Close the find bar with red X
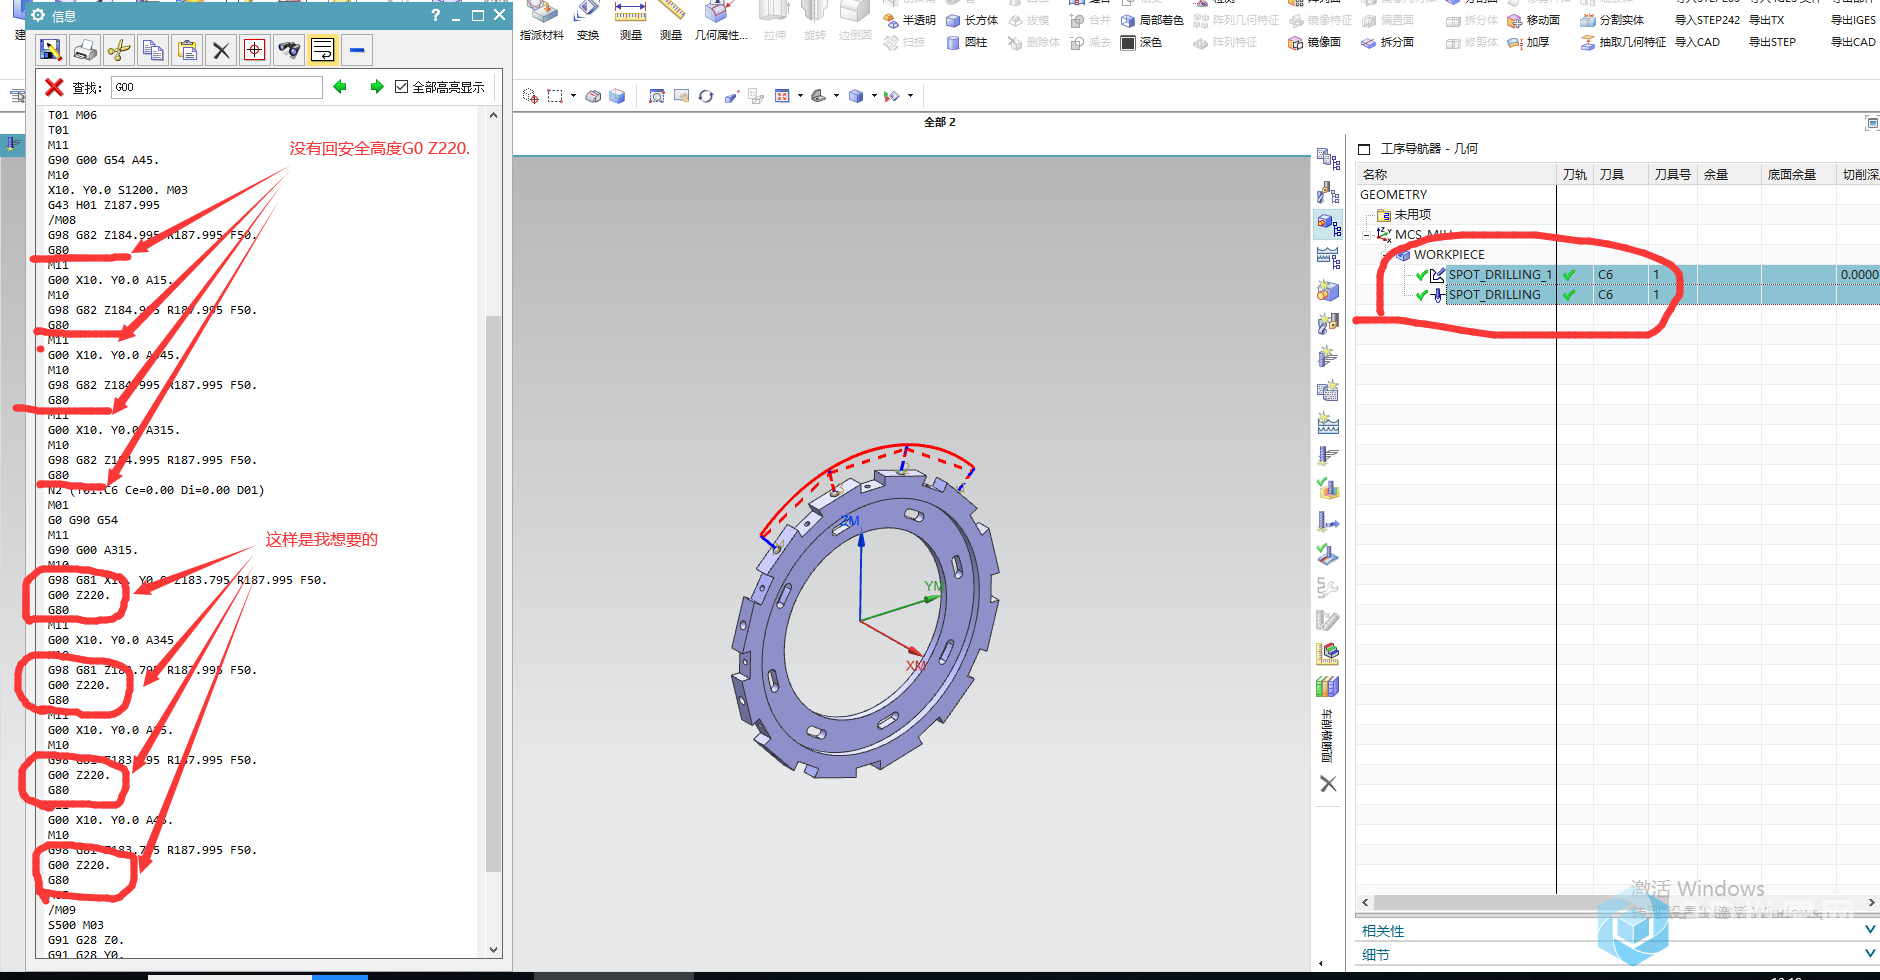This screenshot has width=1880, height=980. point(54,87)
